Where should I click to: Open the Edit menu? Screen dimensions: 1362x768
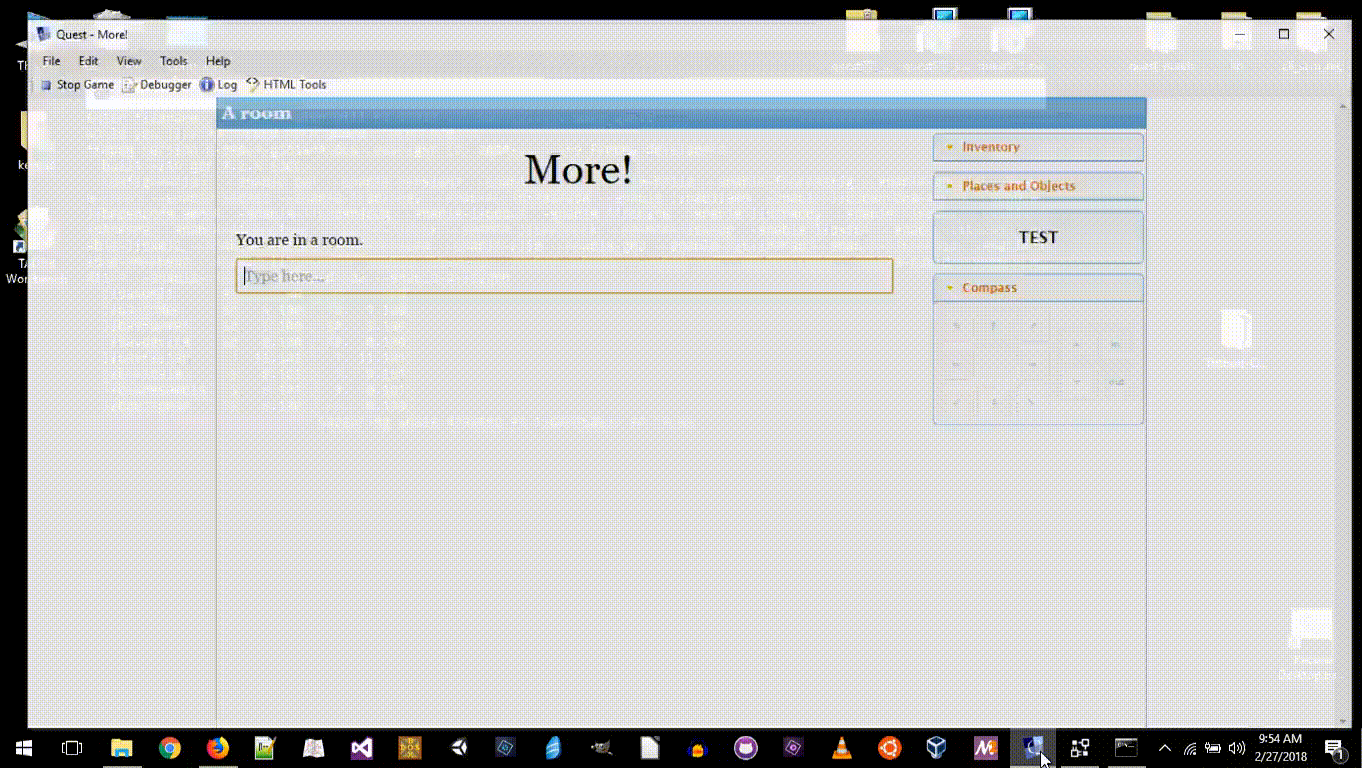tap(88, 61)
